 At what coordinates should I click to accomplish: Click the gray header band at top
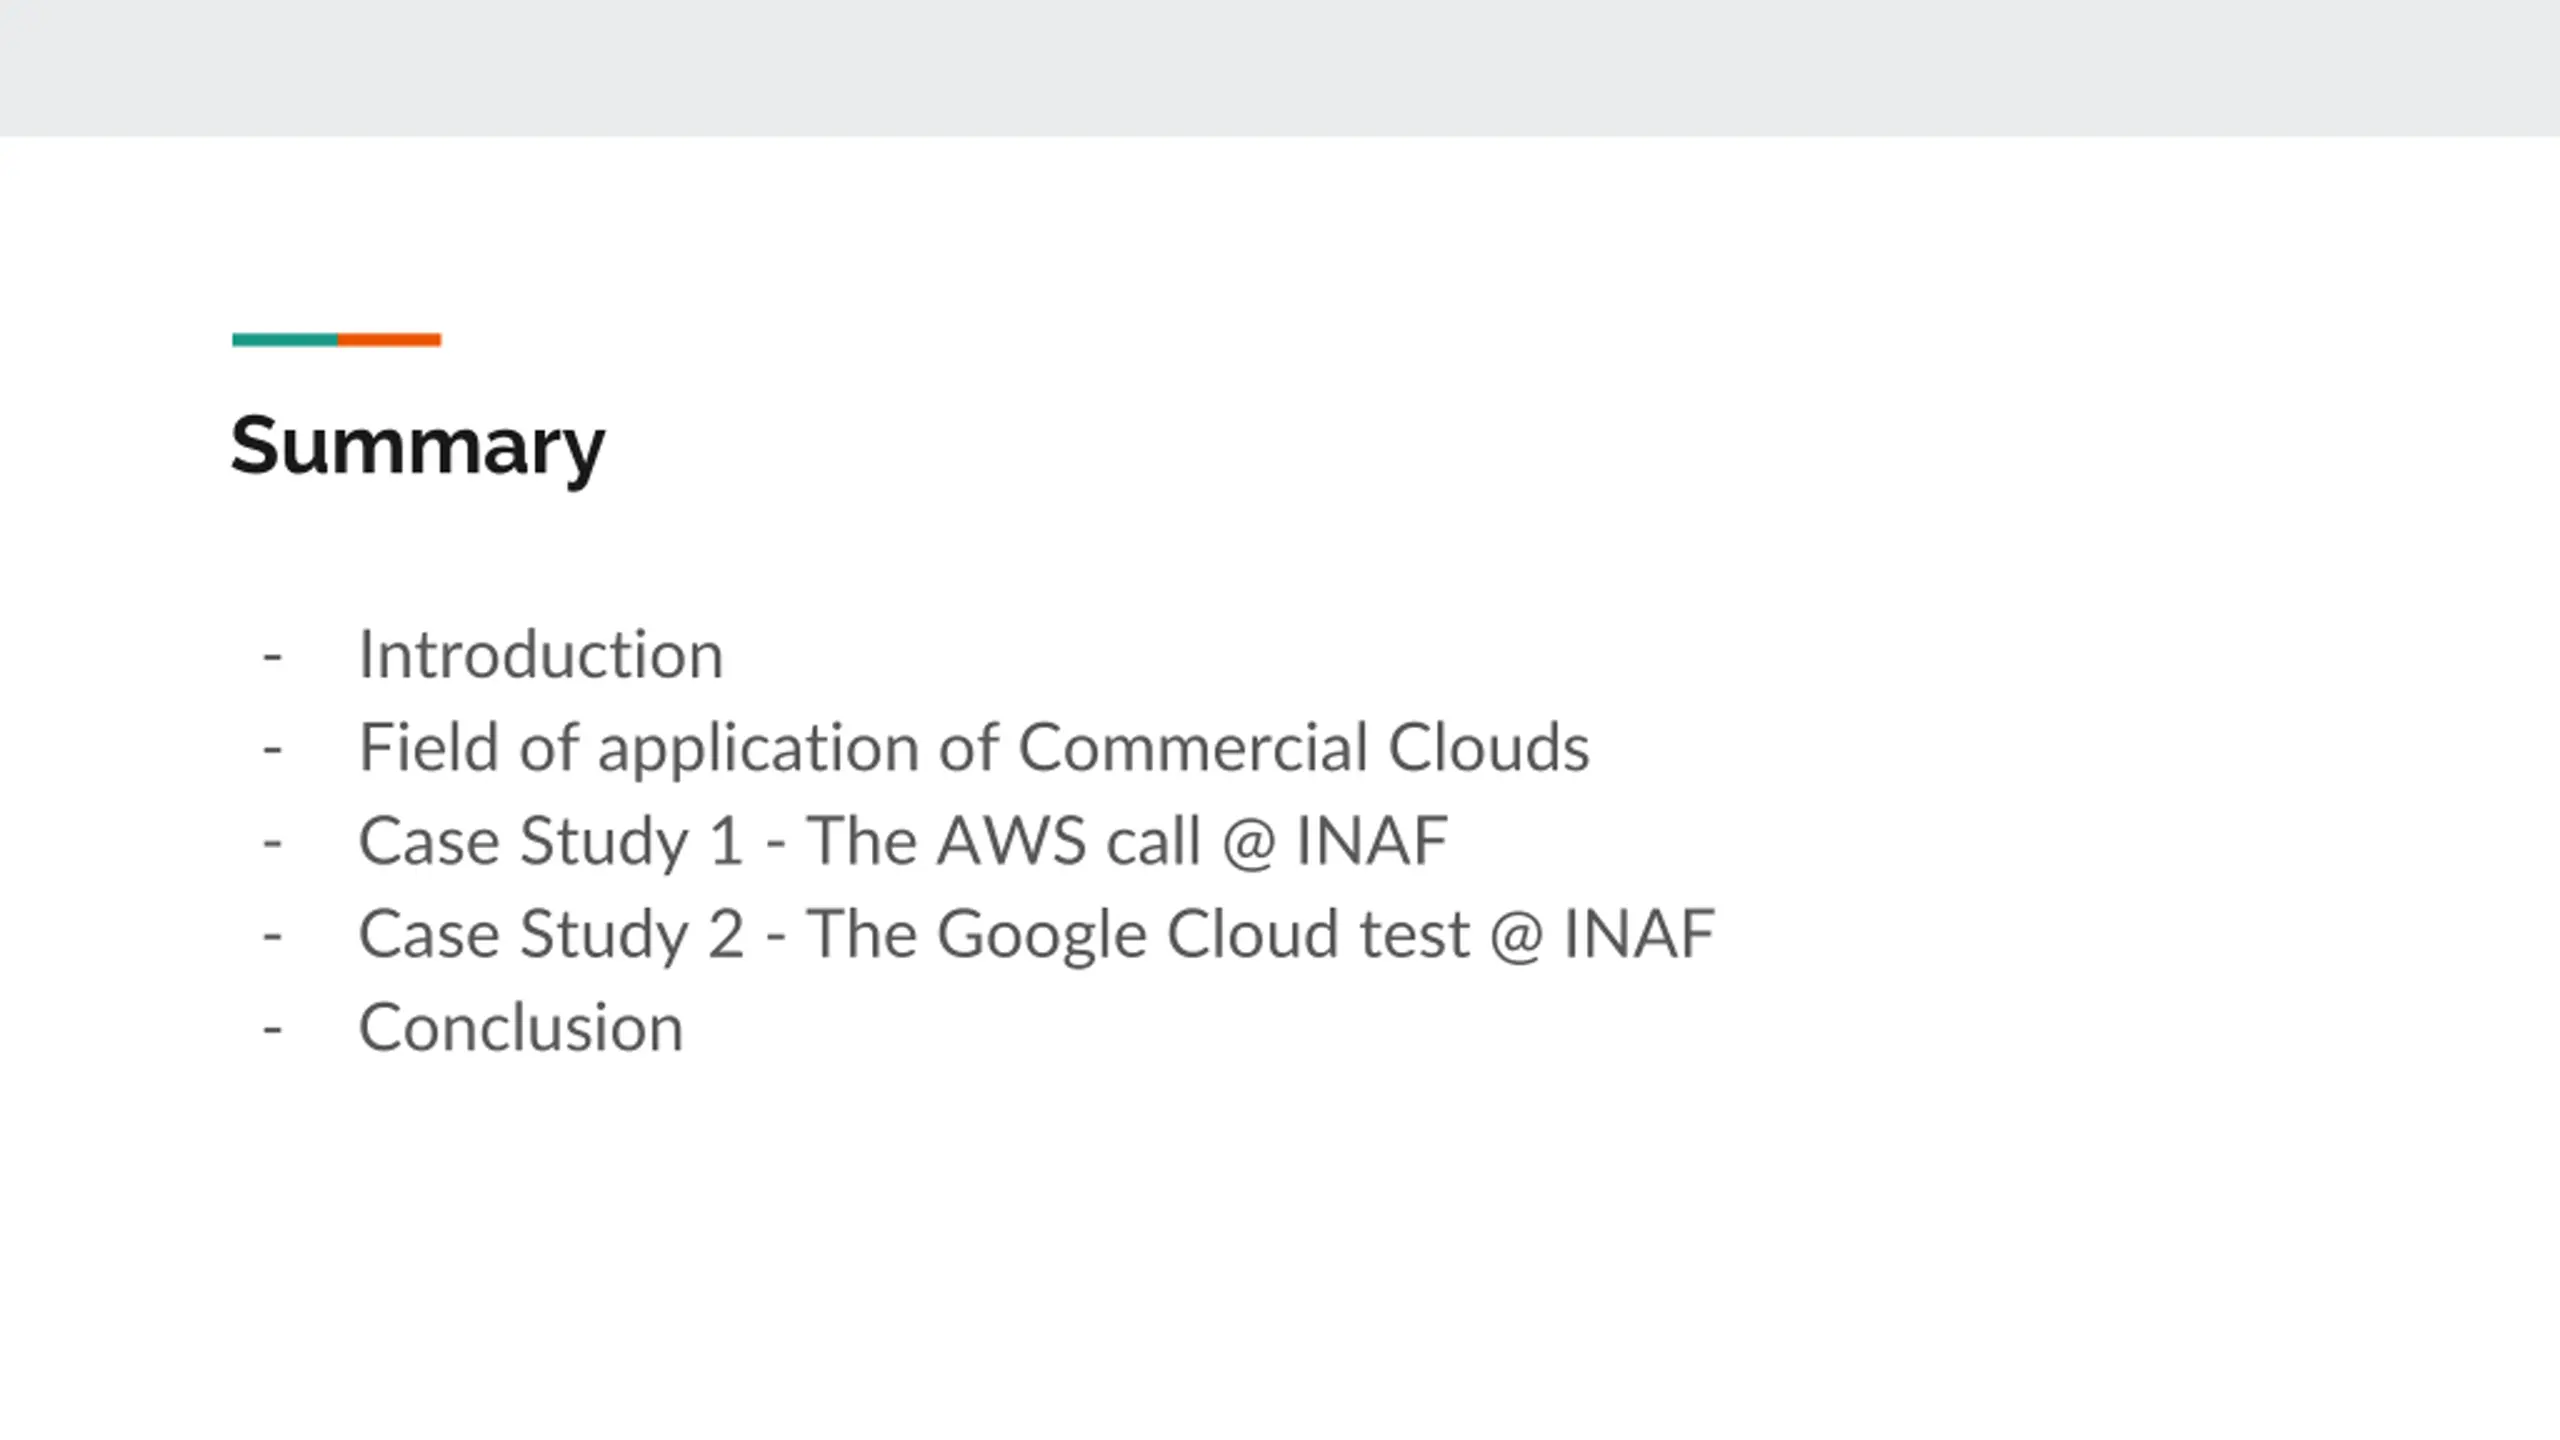[x=1280, y=68]
